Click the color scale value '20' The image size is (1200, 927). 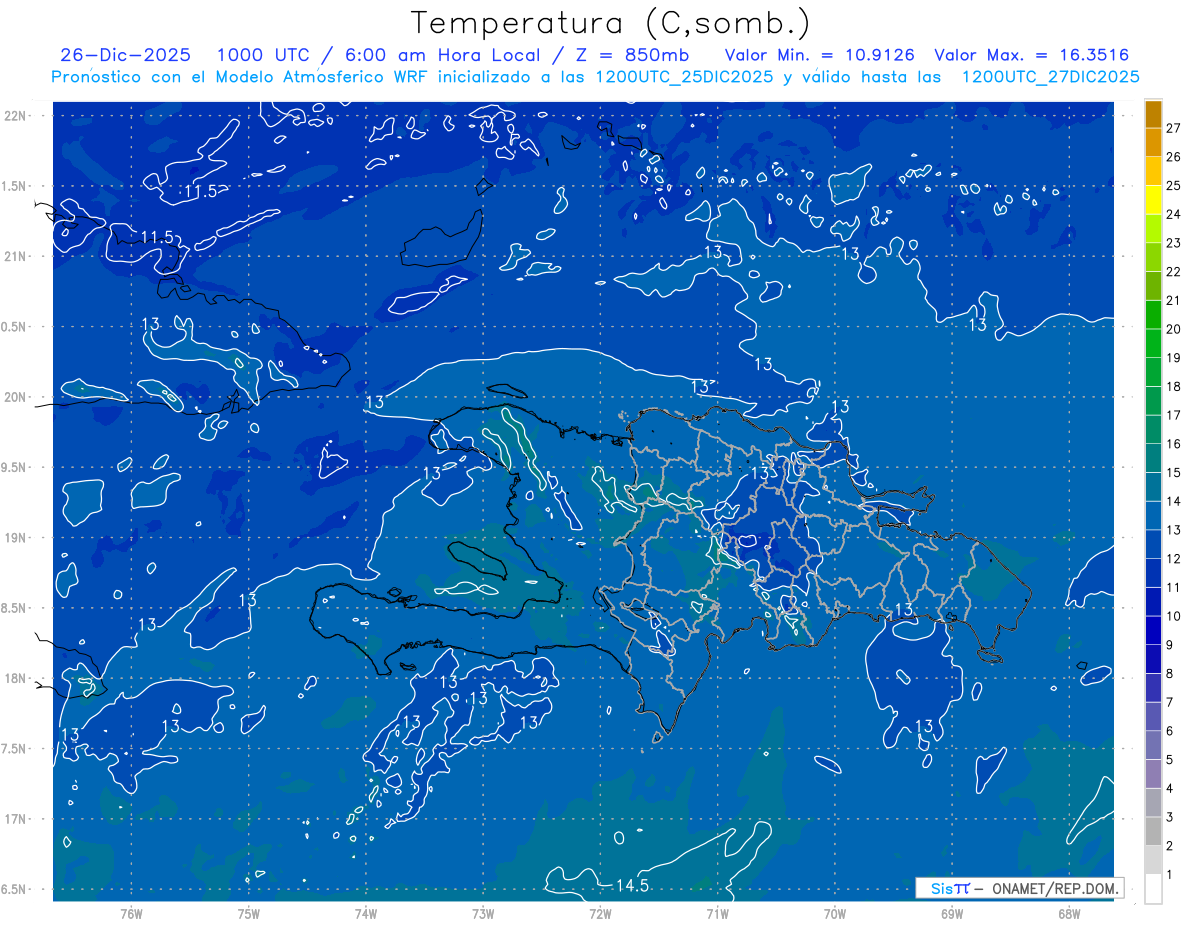pyautogui.click(x=1174, y=329)
